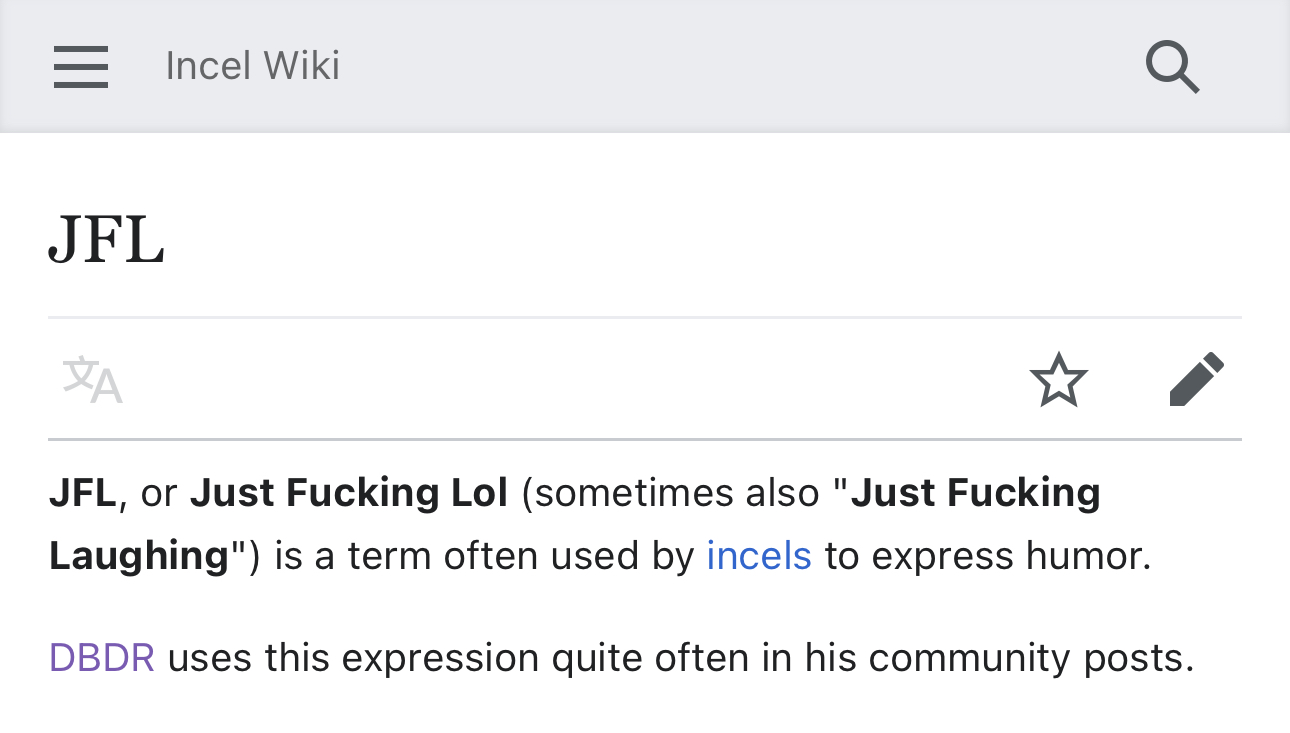This screenshot has height=733, width=1290.
Task: Edit the page using pencil icon
Action: [1196, 380]
